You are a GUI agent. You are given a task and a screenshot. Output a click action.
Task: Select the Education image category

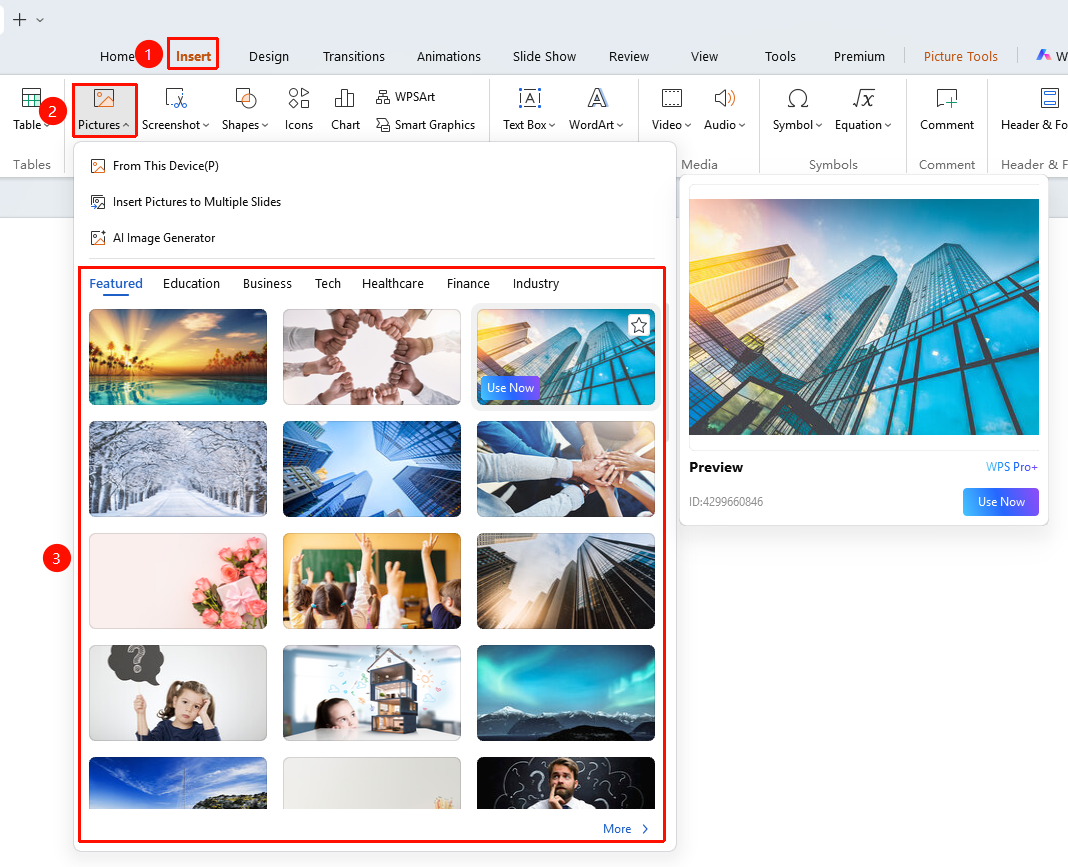coord(191,283)
